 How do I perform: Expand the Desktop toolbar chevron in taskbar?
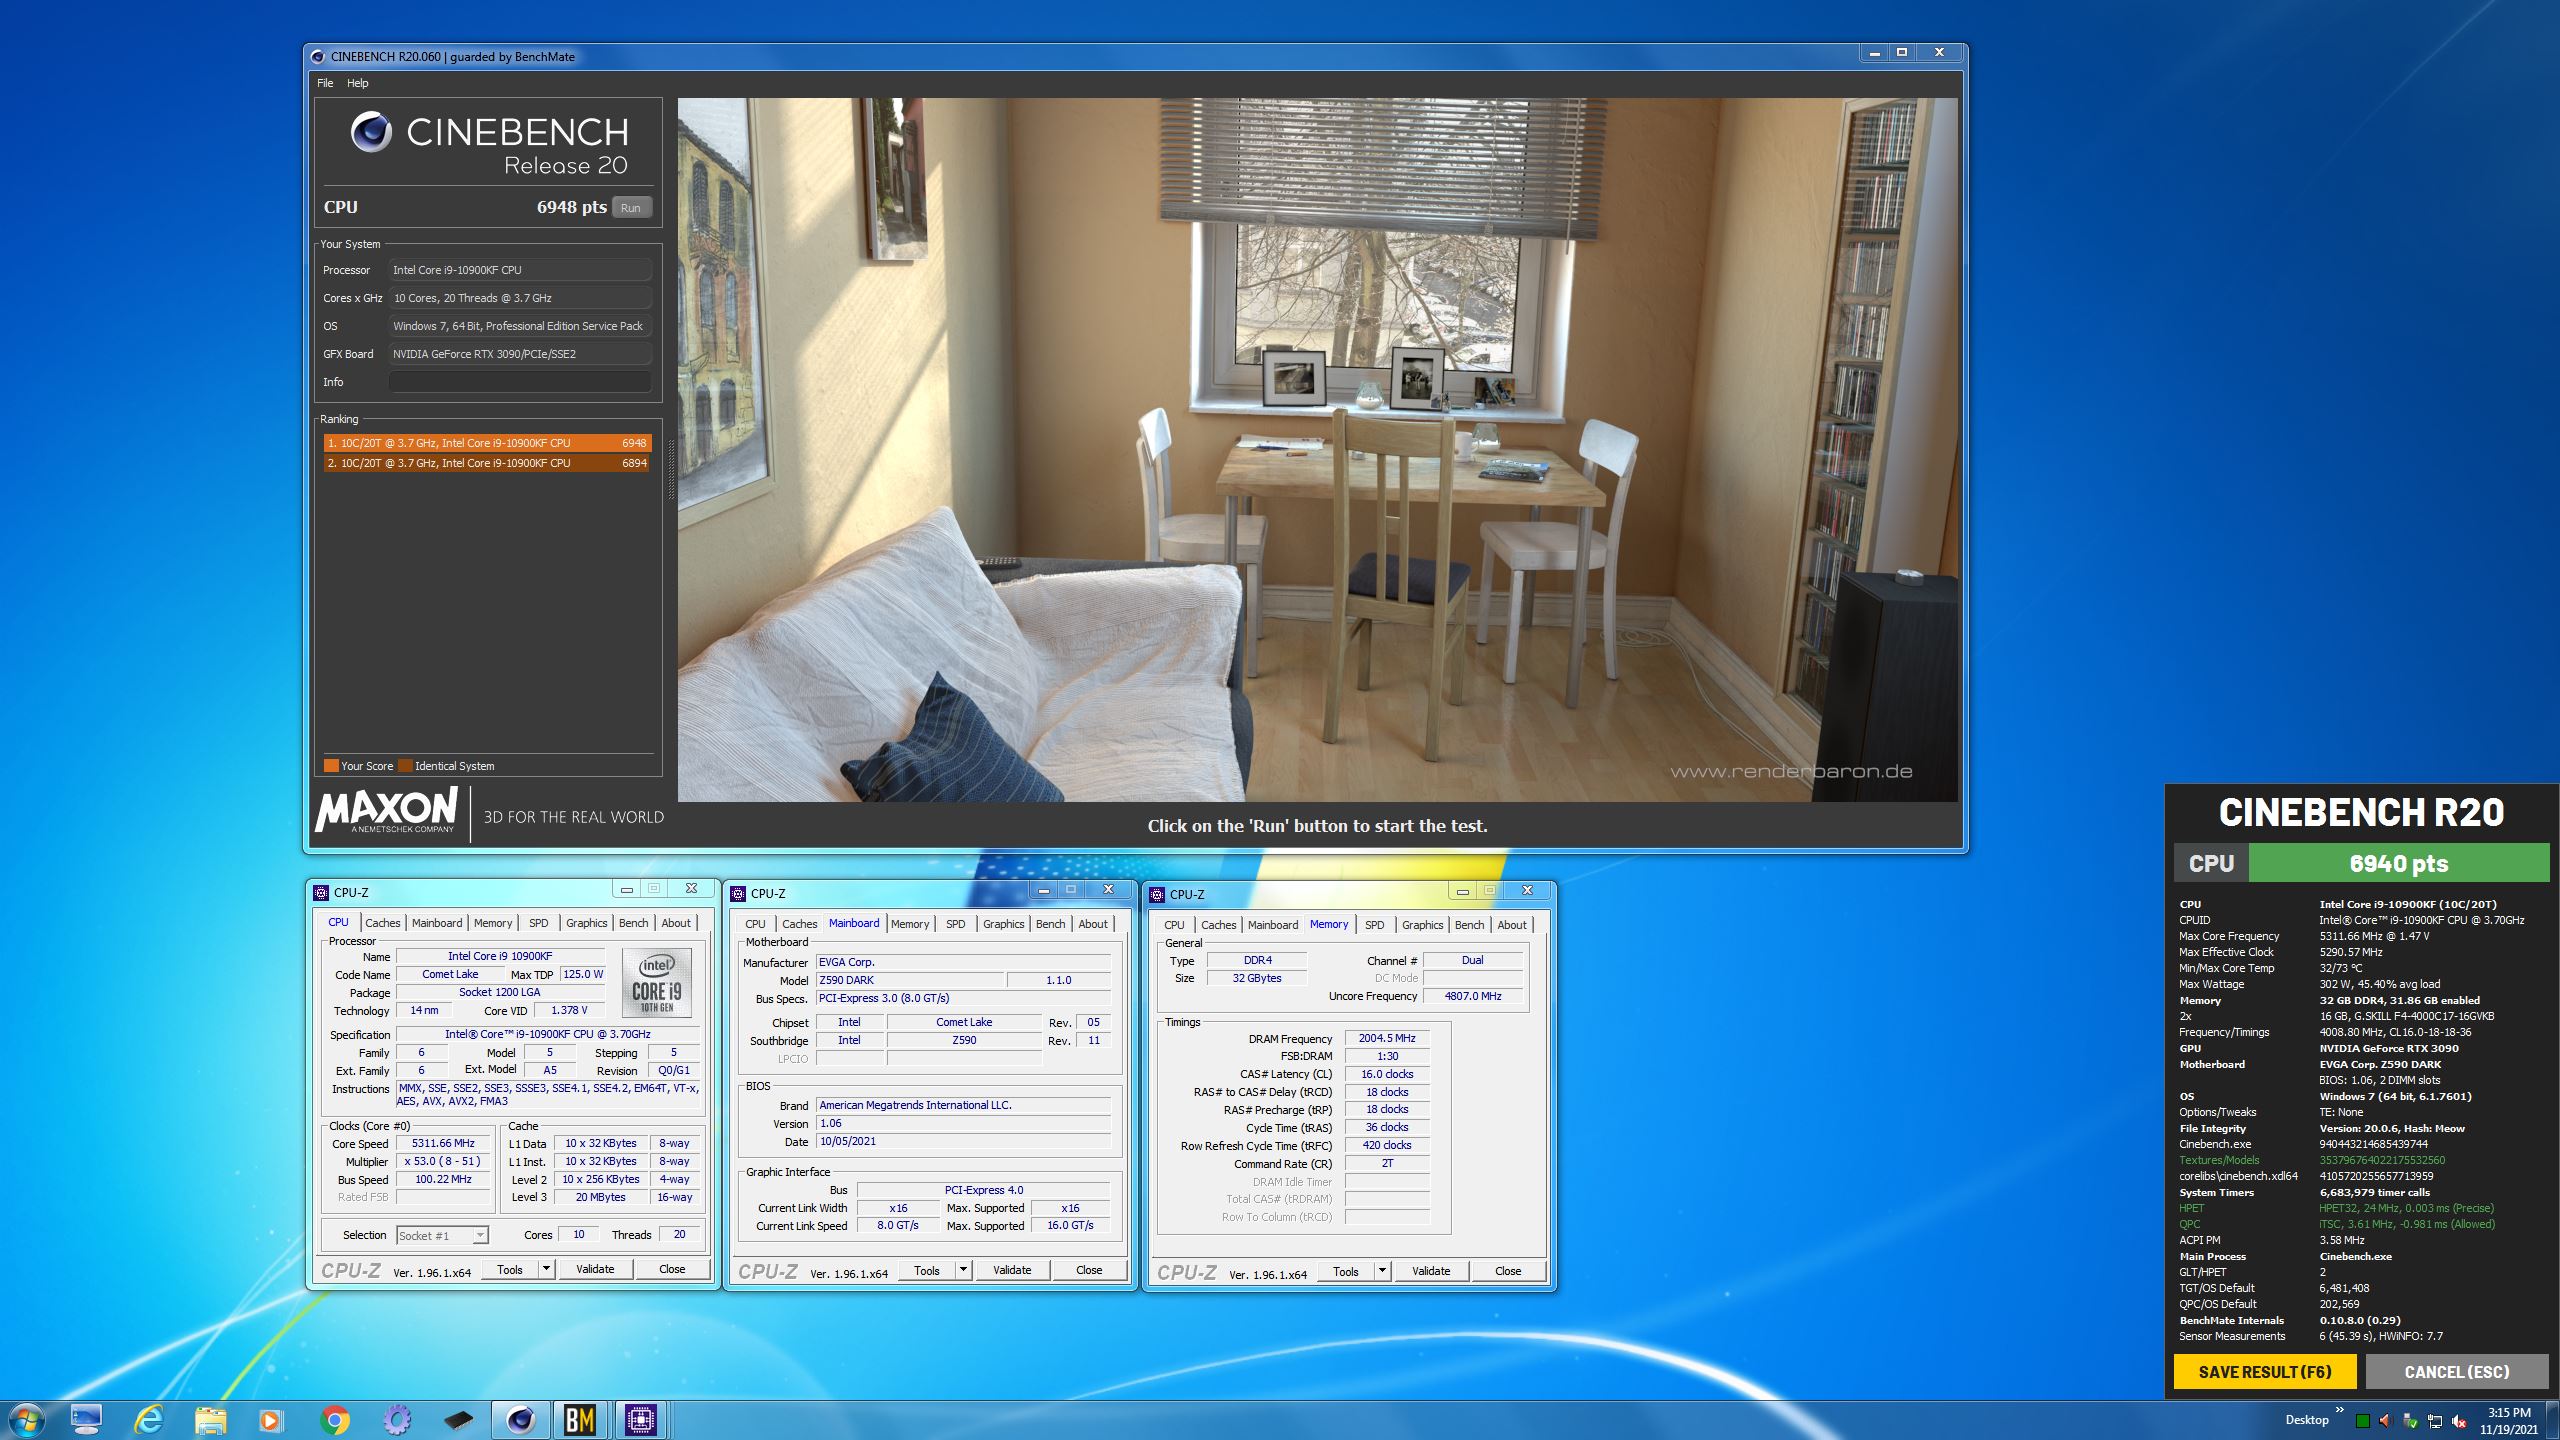pos(2339,1410)
